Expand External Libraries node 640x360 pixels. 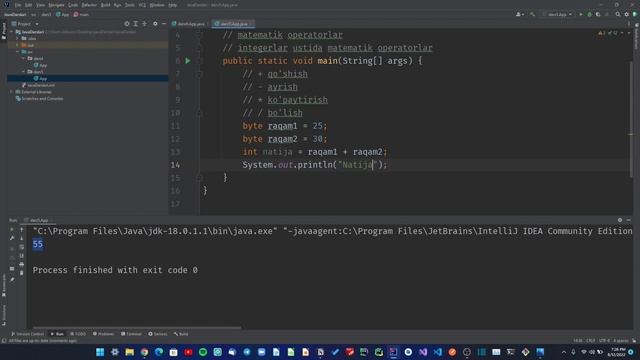tap(12, 92)
